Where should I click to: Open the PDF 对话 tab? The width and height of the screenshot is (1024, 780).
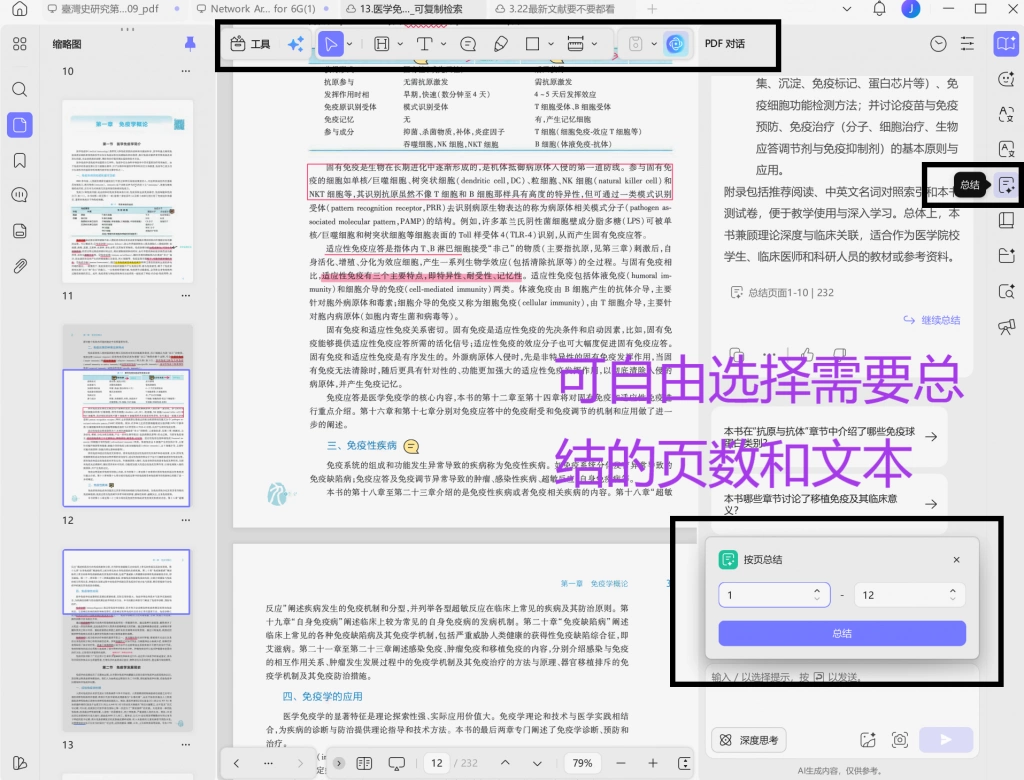(x=725, y=44)
